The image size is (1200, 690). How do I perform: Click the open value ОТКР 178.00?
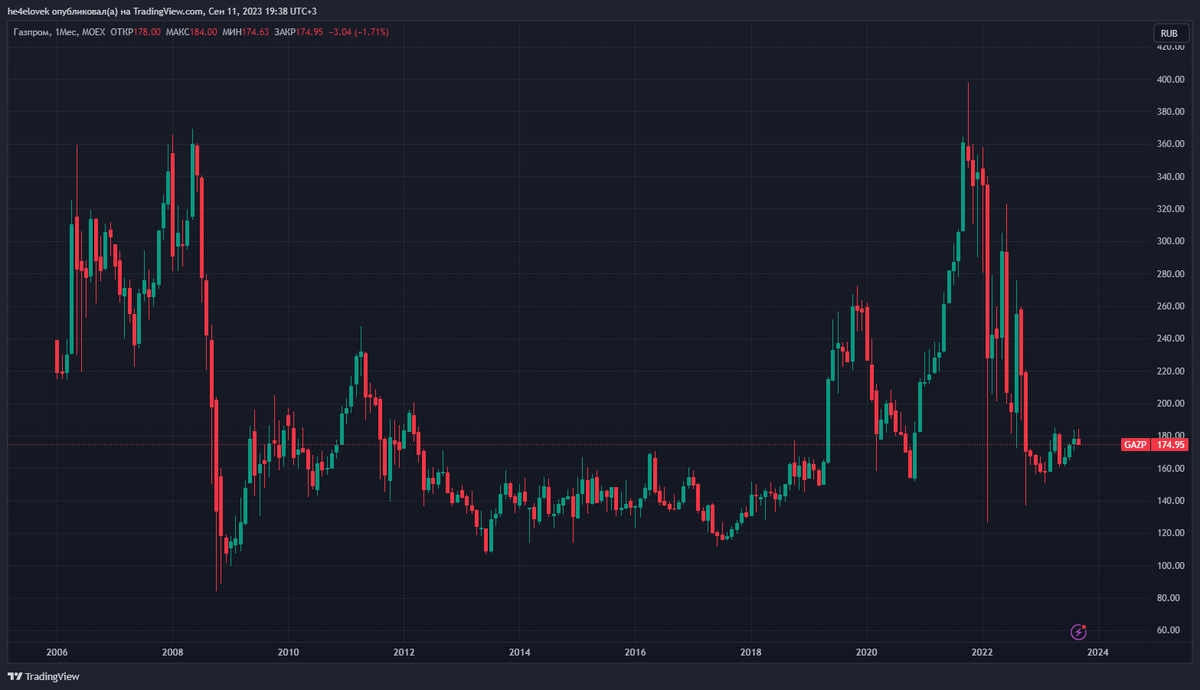click(x=137, y=33)
